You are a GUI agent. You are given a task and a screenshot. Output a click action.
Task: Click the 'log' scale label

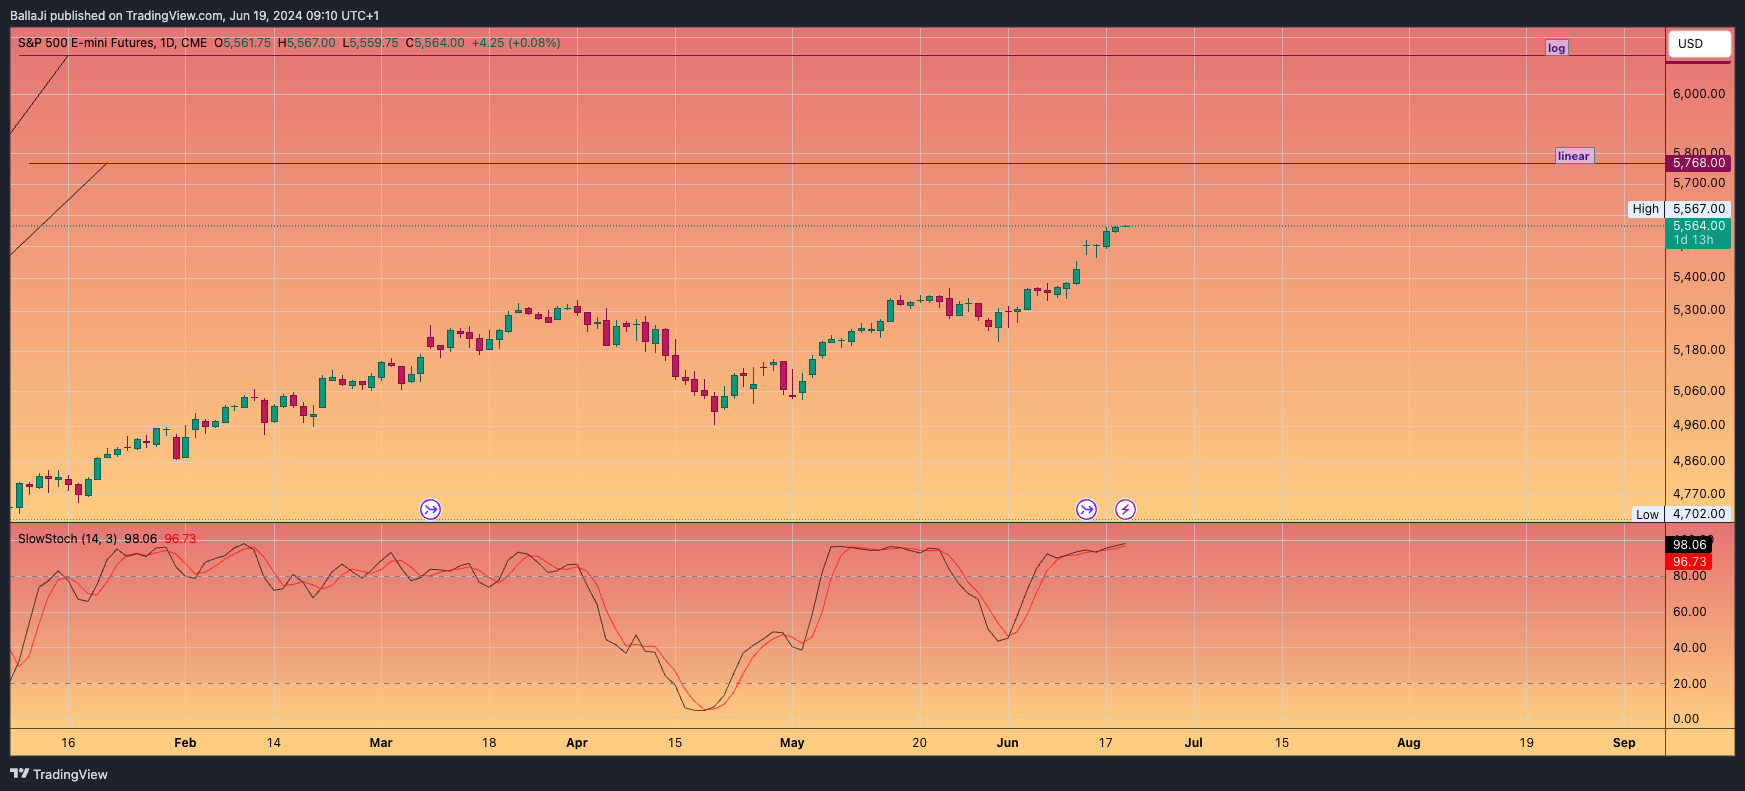pos(1556,48)
